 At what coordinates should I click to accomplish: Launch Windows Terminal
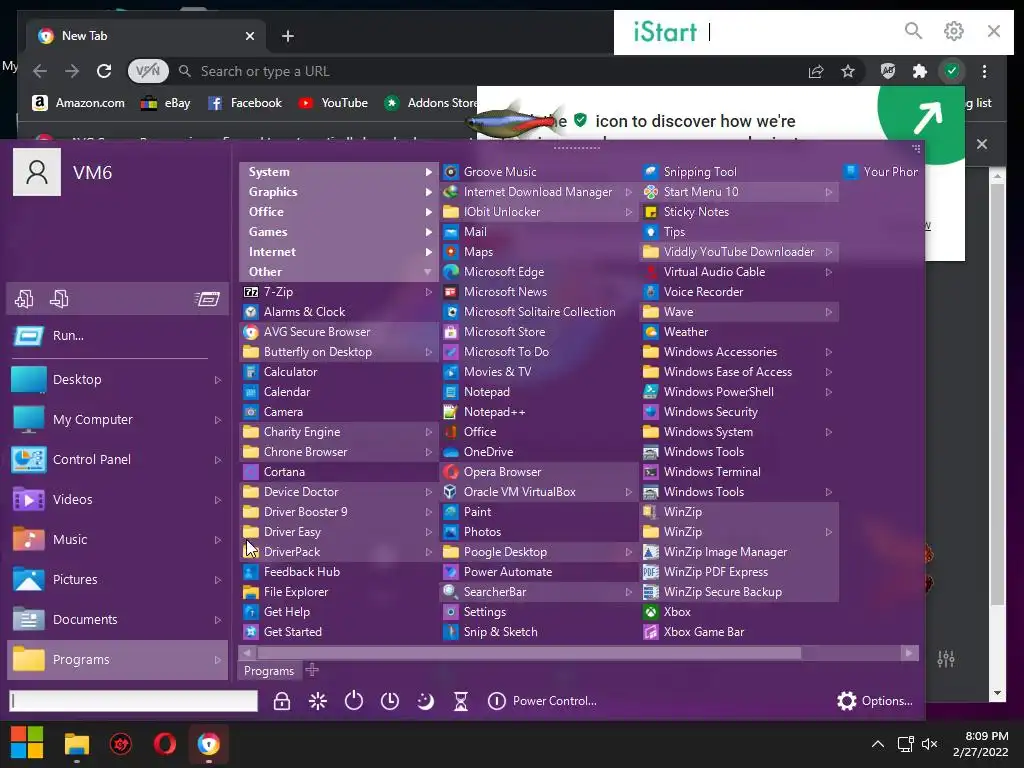pos(739,472)
